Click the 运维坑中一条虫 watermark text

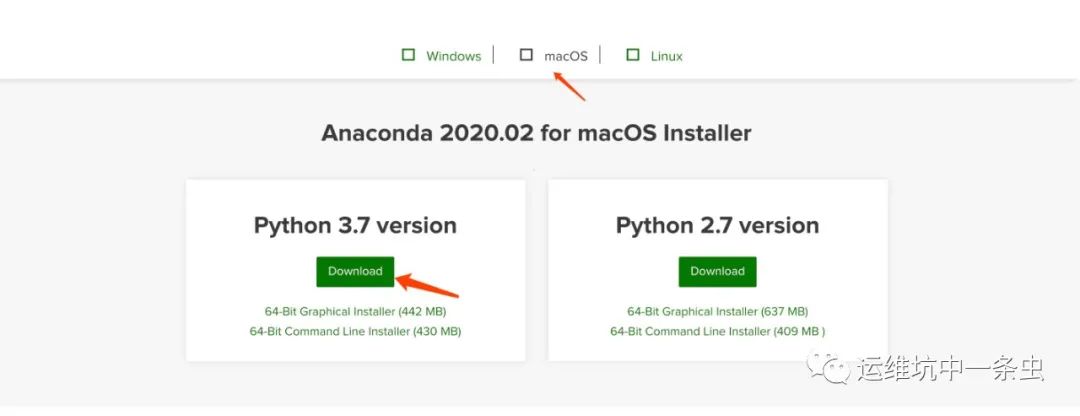point(950,368)
